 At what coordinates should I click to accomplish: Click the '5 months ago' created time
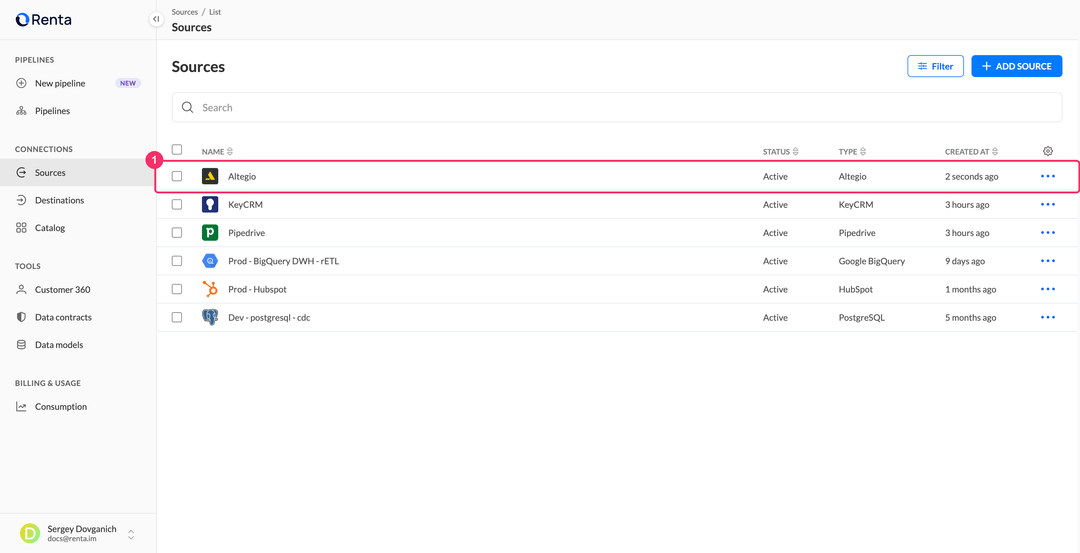970,317
